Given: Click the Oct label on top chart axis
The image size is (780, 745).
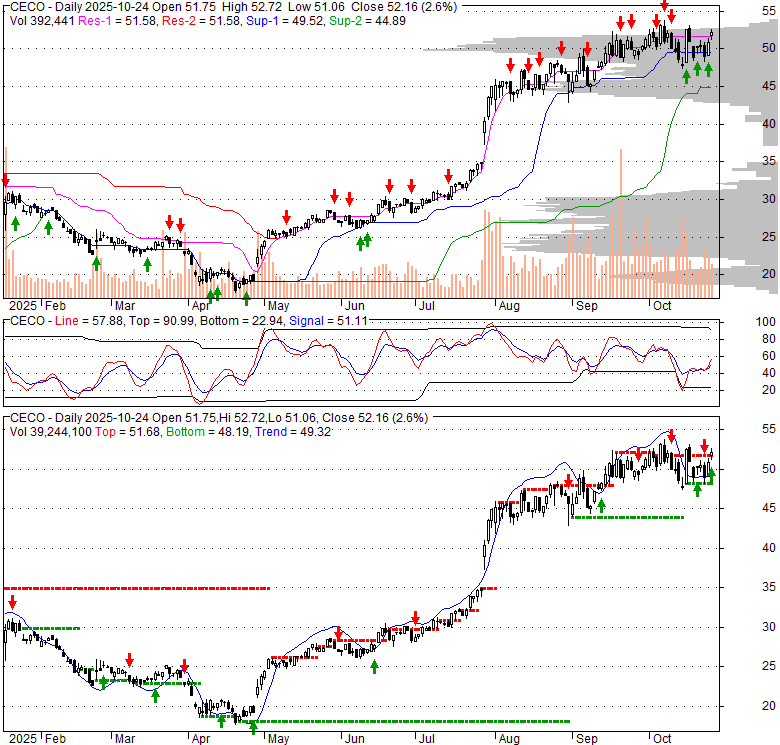Looking at the screenshot, I should pyautogui.click(x=662, y=305).
